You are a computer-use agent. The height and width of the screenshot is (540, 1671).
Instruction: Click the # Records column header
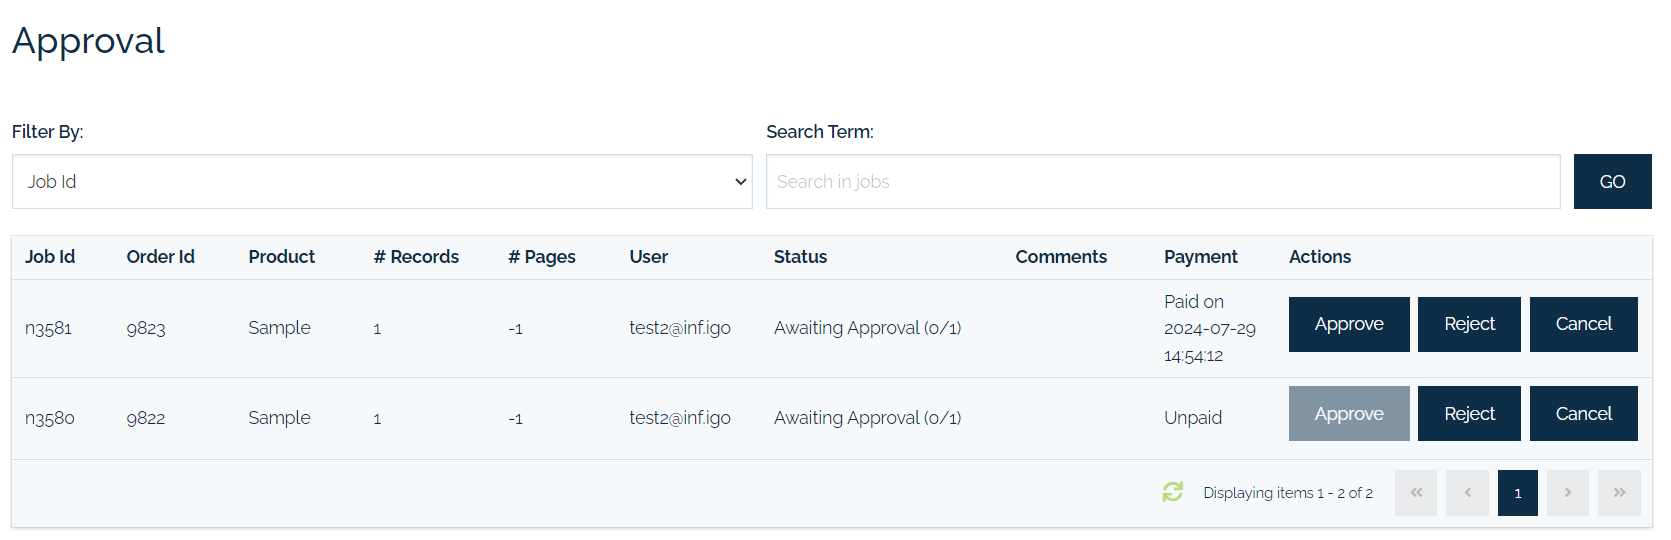(416, 257)
